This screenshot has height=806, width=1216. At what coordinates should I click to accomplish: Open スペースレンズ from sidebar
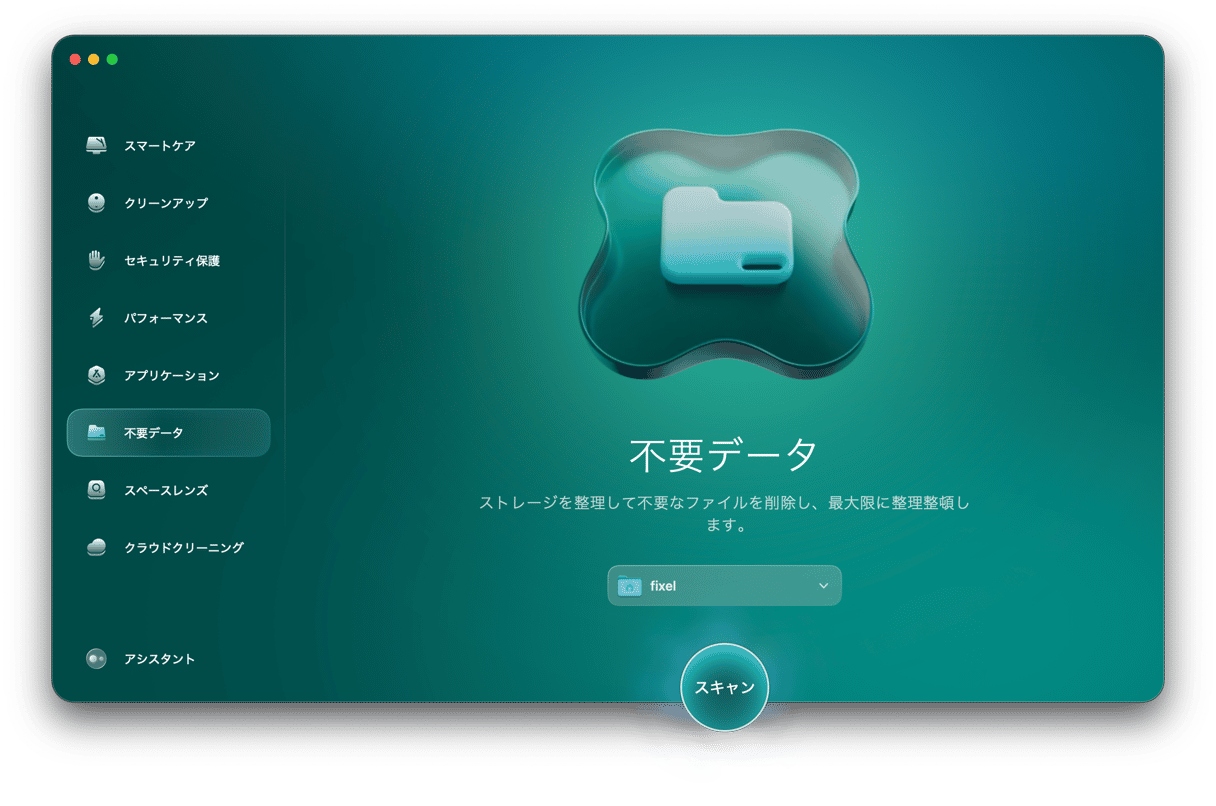coord(166,491)
